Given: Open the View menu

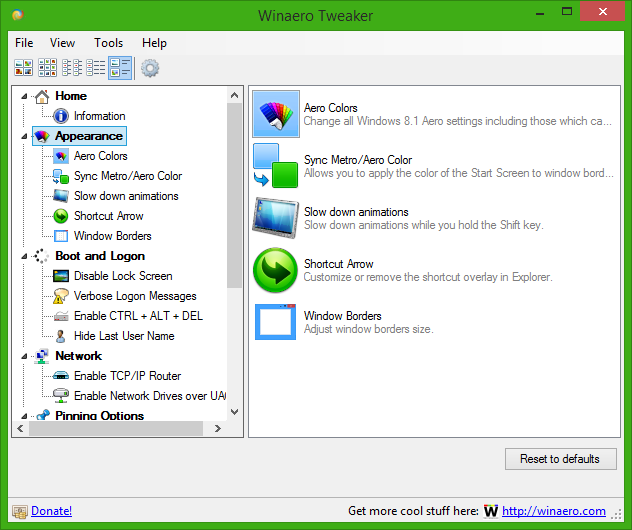Looking at the screenshot, I should 62,43.
